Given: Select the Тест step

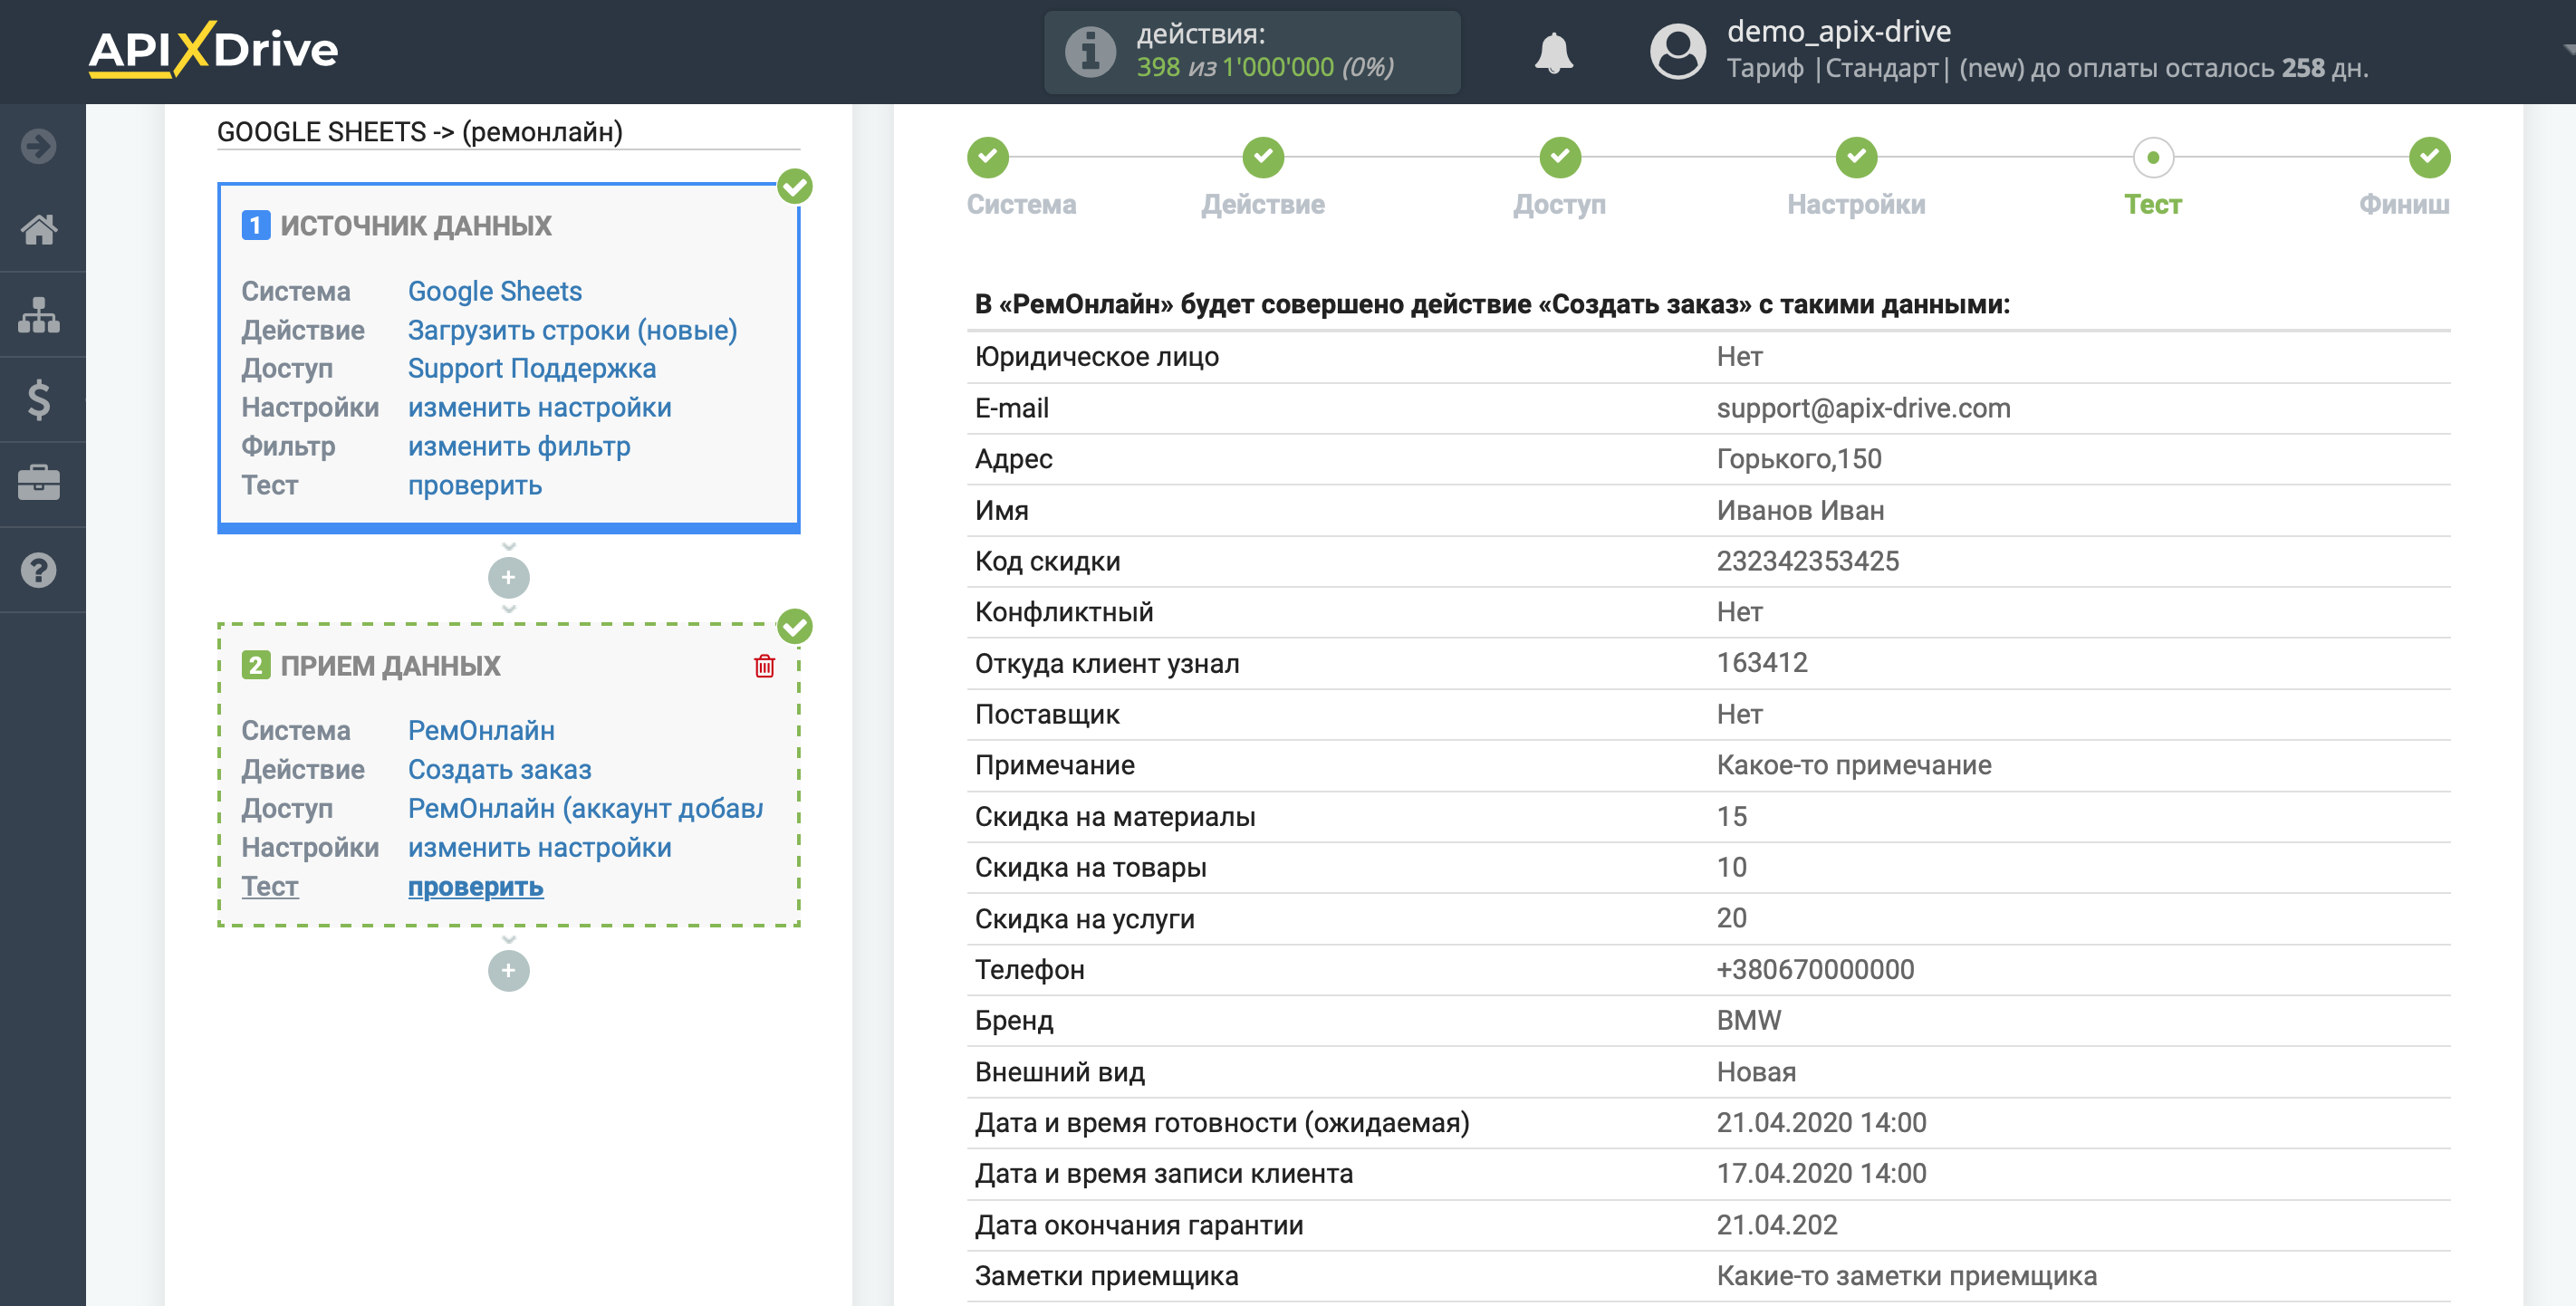Looking at the screenshot, I should (x=2153, y=157).
